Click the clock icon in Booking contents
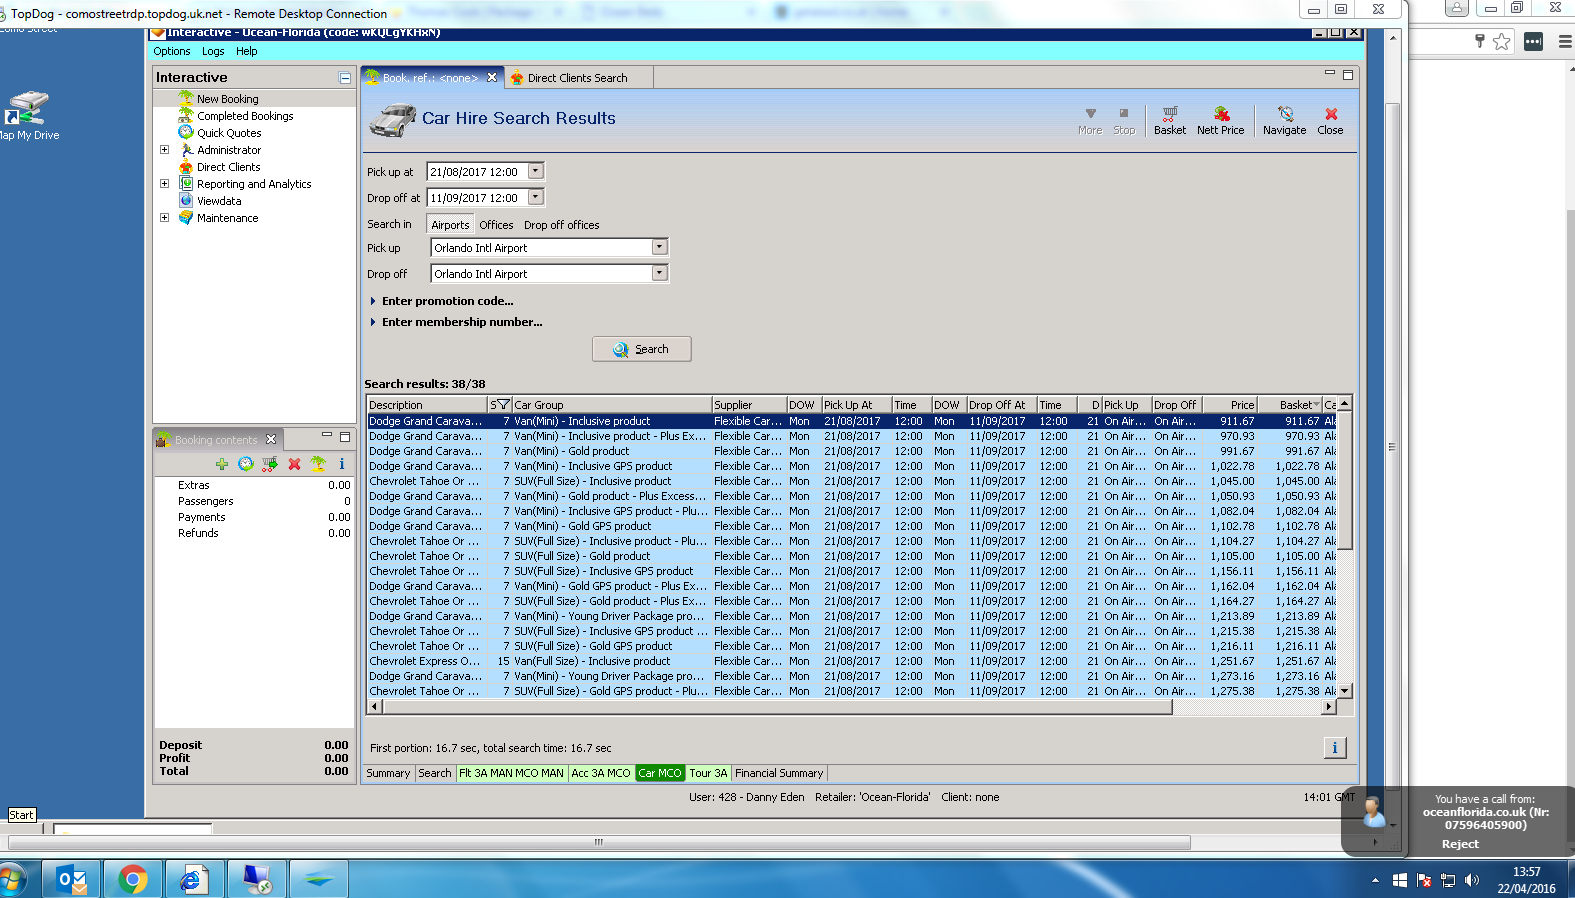This screenshot has width=1575, height=898. [x=246, y=464]
